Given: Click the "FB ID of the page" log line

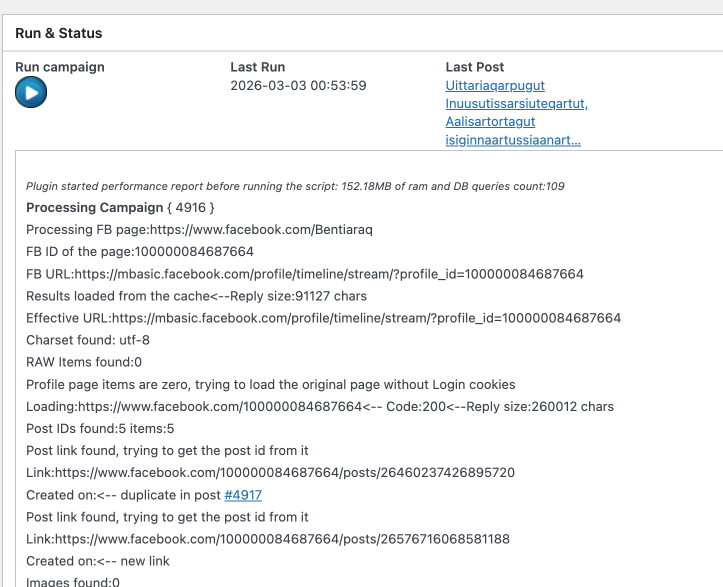Looking at the screenshot, I should pyautogui.click(x=140, y=252).
